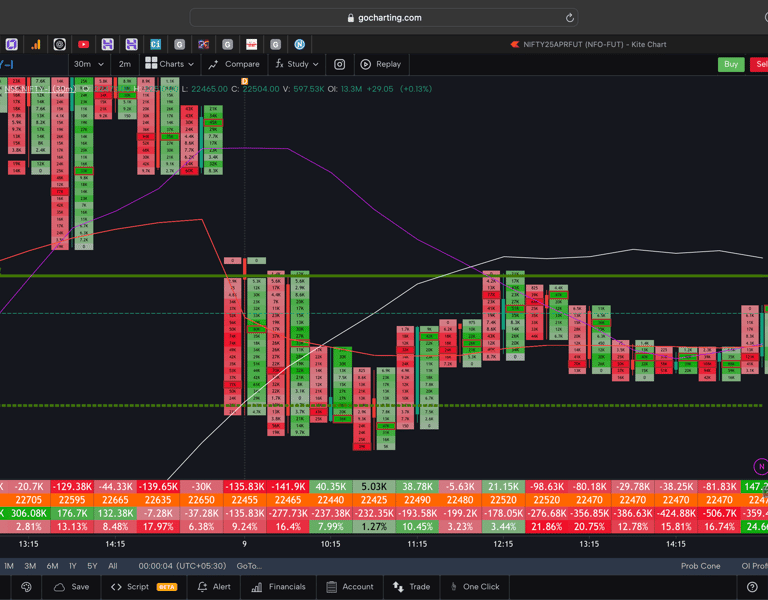This screenshot has width=768, height=600.
Task: Select the 3M range
Action: pyautogui.click(x=30, y=566)
